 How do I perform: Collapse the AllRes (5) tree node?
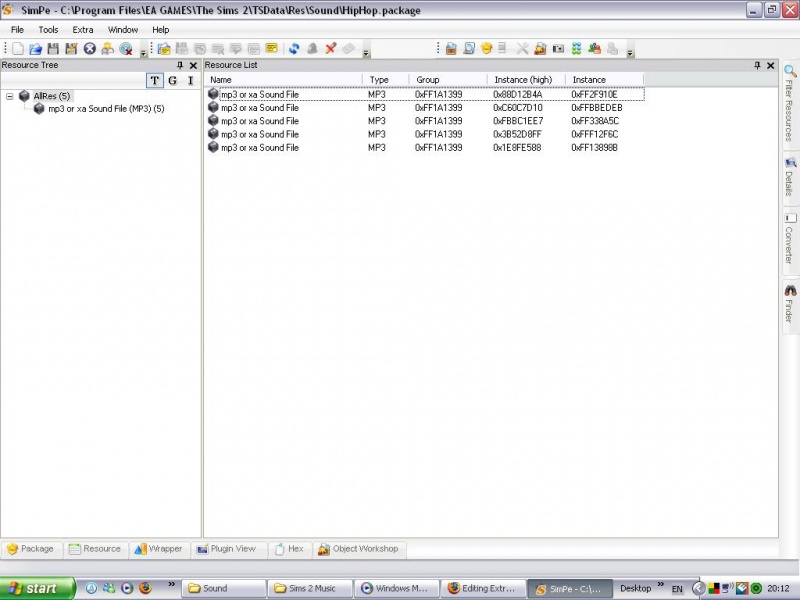10,96
